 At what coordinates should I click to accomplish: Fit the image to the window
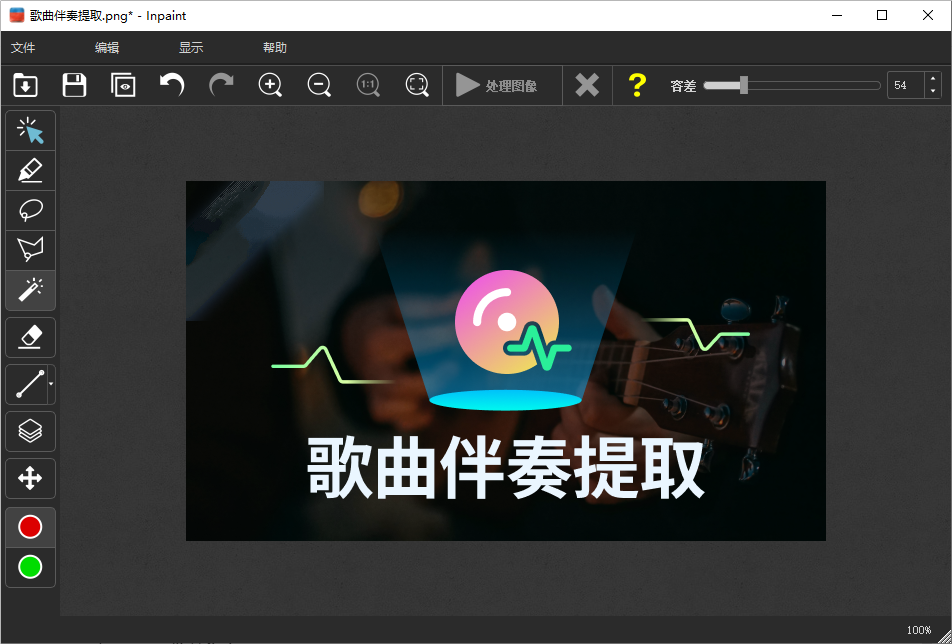tap(417, 85)
